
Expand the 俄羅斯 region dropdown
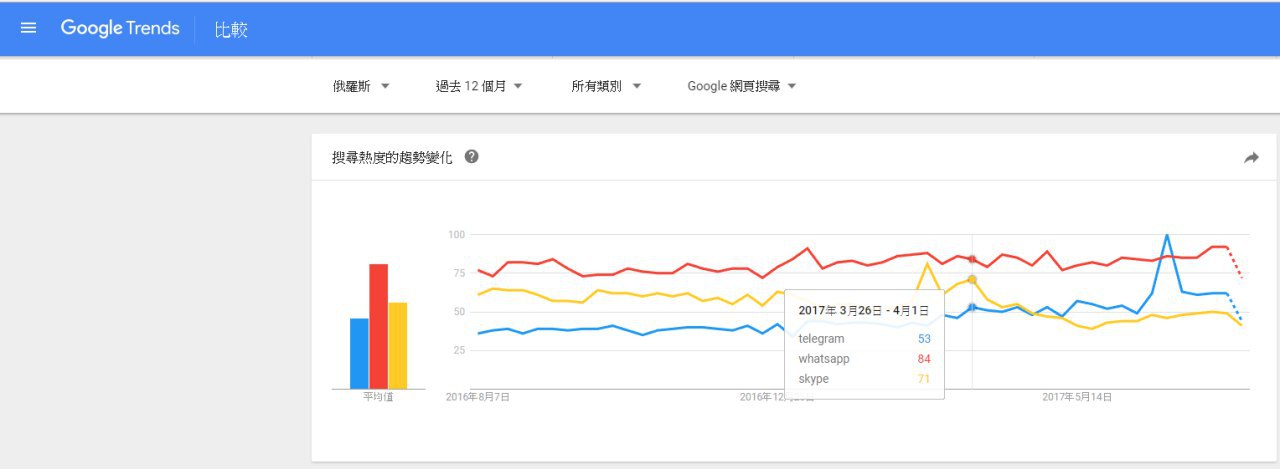point(361,86)
